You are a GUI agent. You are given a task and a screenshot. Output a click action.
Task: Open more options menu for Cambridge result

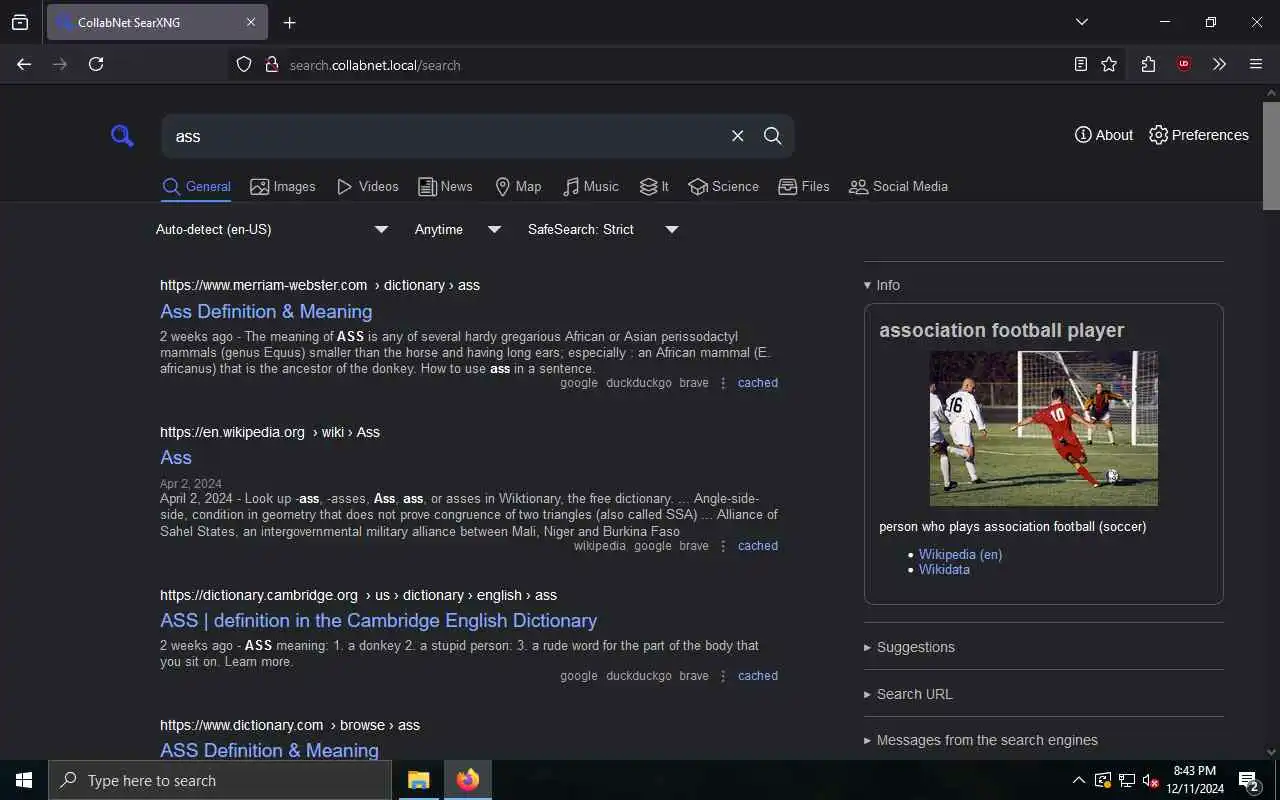(x=723, y=676)
